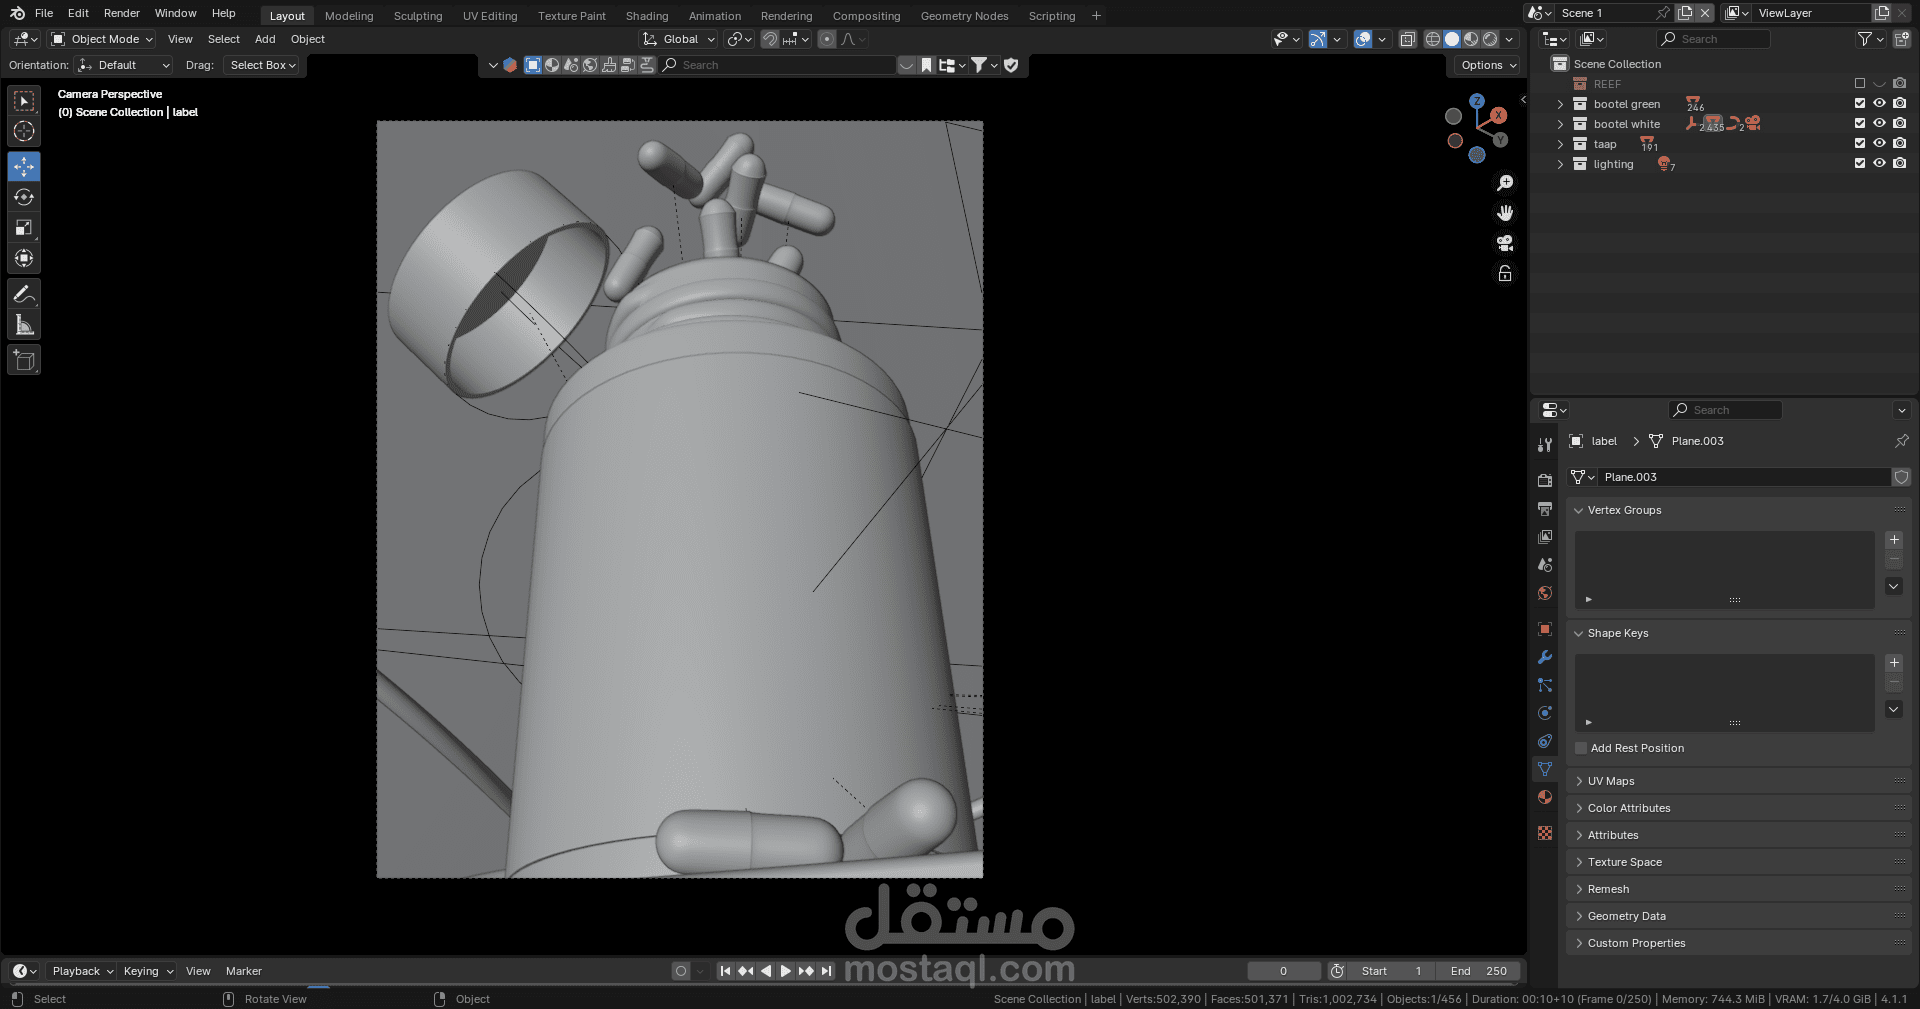This screenshot has height=1009, width=1920.
Task: Click the End frame field showing 250
Action: [1479, 971]
